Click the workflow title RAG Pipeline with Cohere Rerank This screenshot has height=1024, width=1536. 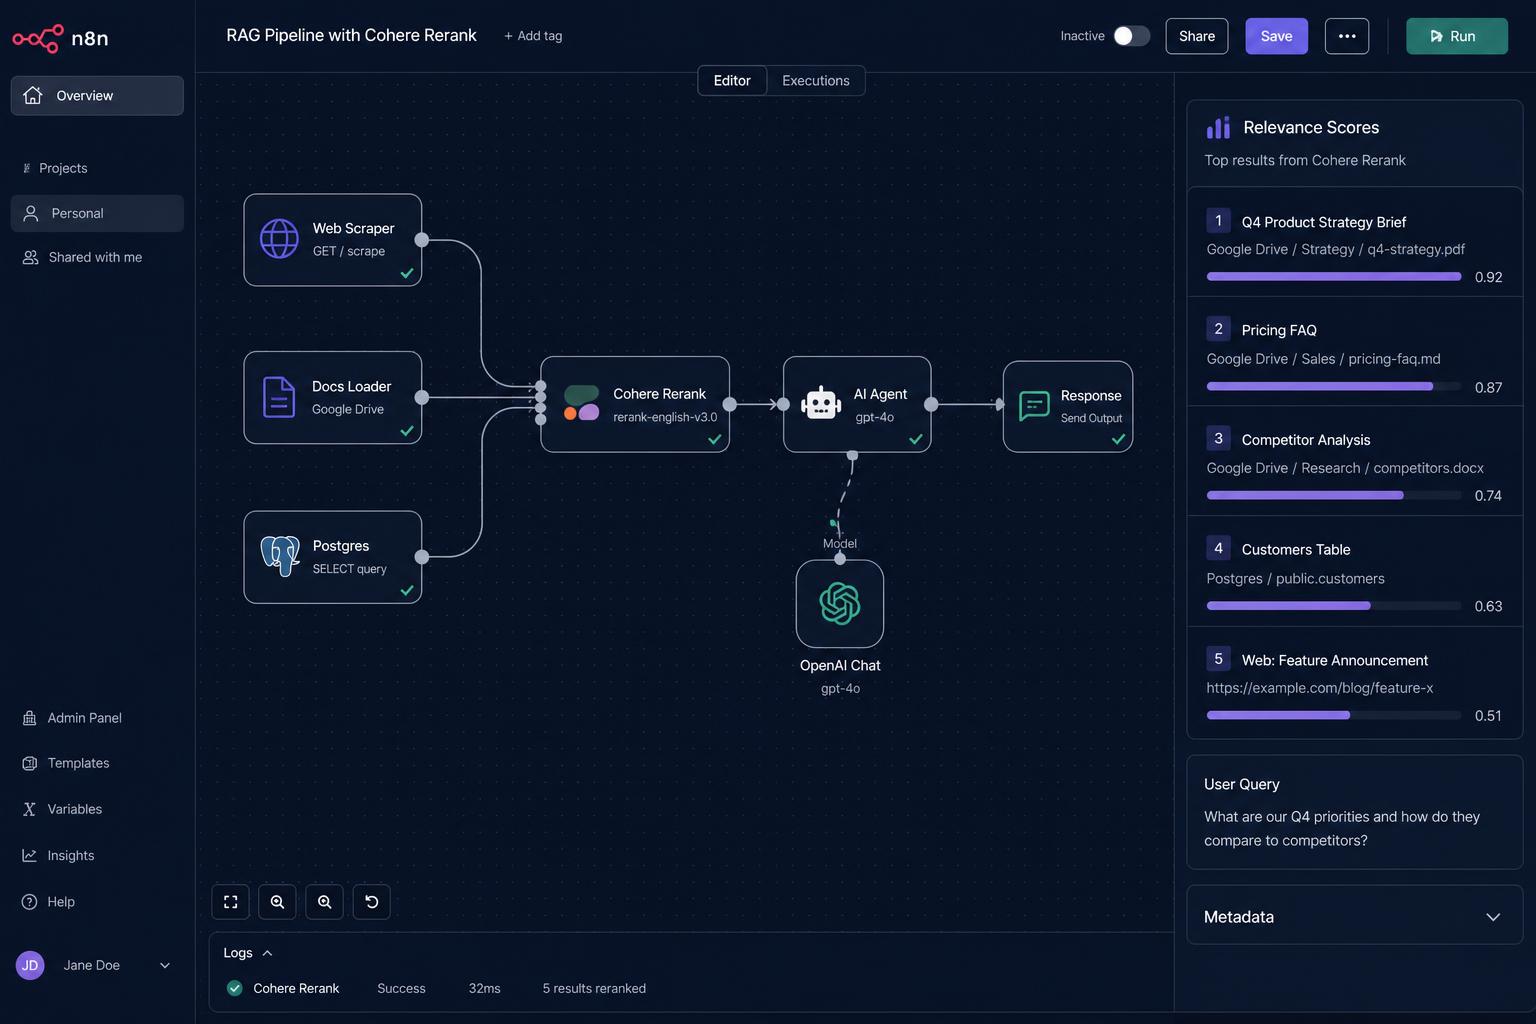351,35
